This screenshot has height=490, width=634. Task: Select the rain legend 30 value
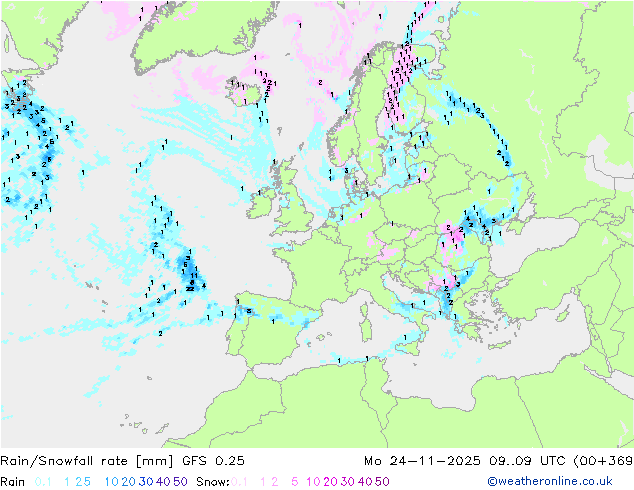coord(146,482)
